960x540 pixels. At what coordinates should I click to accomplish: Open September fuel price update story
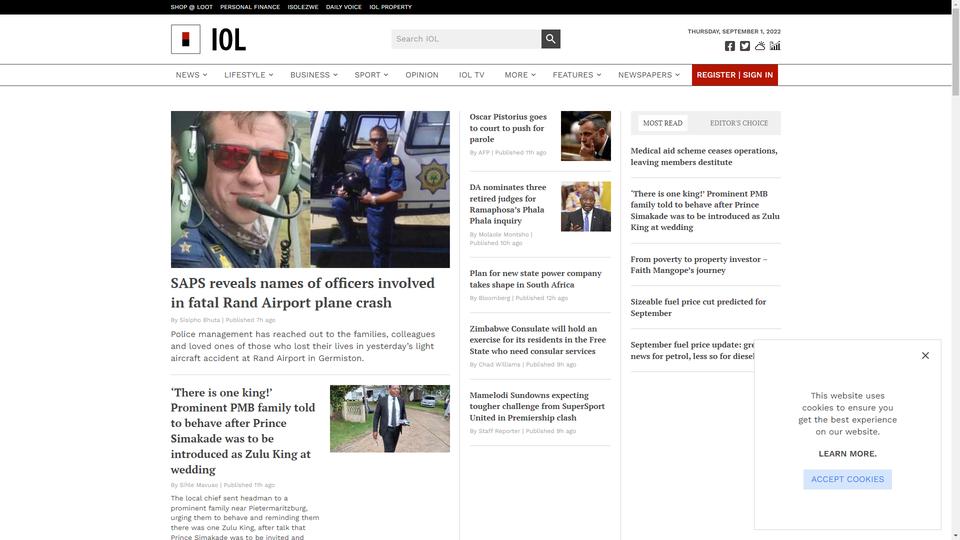[692, 350]
